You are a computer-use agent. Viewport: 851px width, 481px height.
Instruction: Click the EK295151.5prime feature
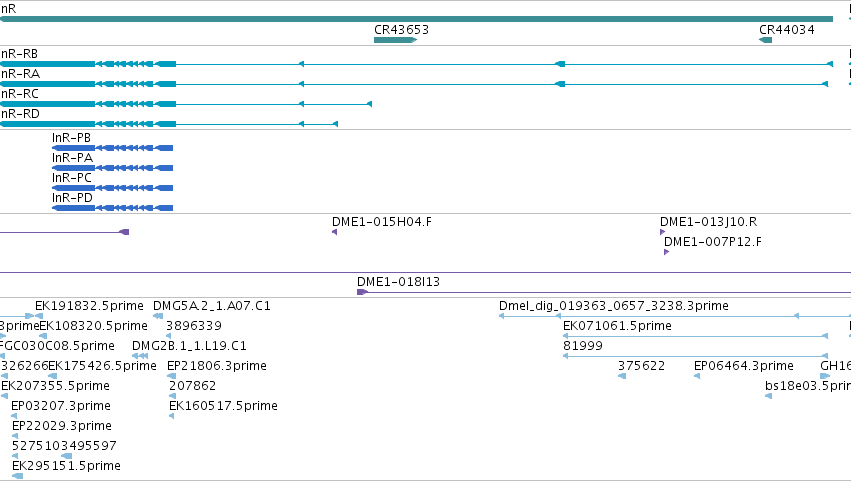pos(17,477)
